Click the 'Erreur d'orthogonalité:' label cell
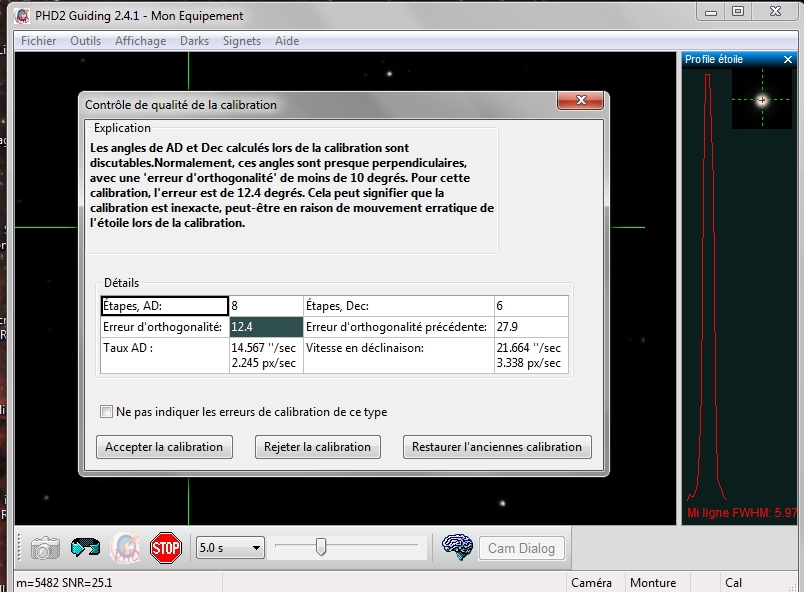This screenshot has width=804, height=592. coord(165,327)
